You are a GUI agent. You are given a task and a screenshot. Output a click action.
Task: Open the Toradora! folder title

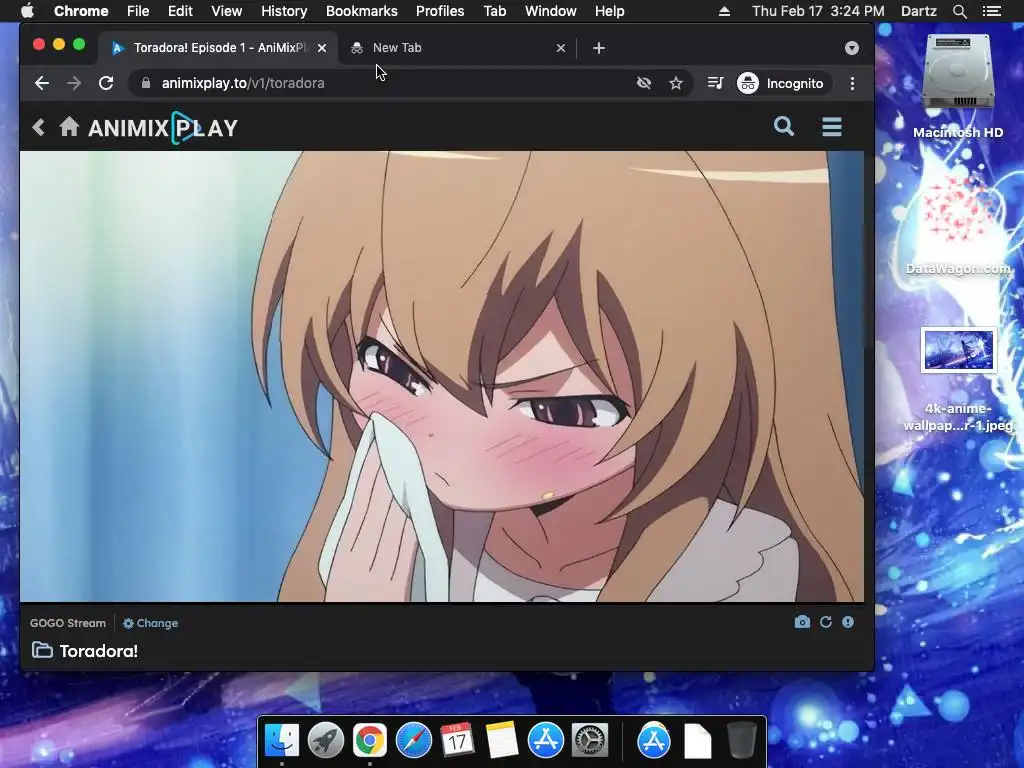[99, 651]
